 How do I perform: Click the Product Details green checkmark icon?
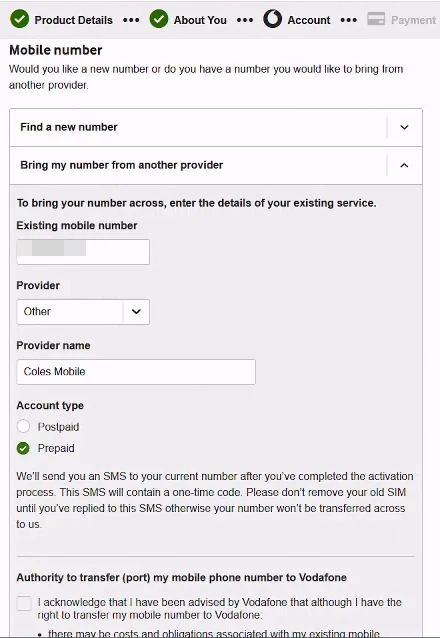[20, 19]
